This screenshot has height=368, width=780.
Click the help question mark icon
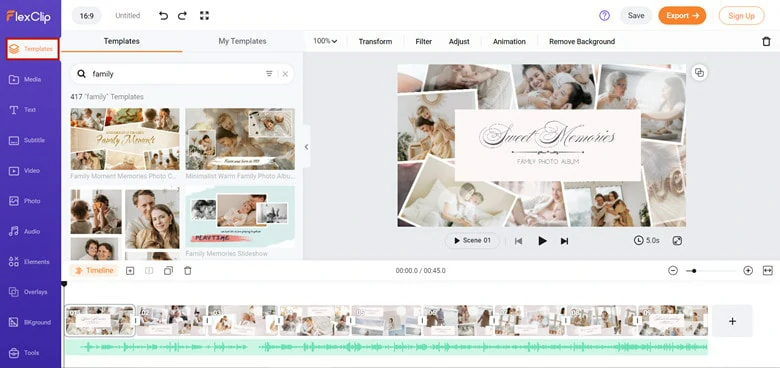tap(604, 15)
